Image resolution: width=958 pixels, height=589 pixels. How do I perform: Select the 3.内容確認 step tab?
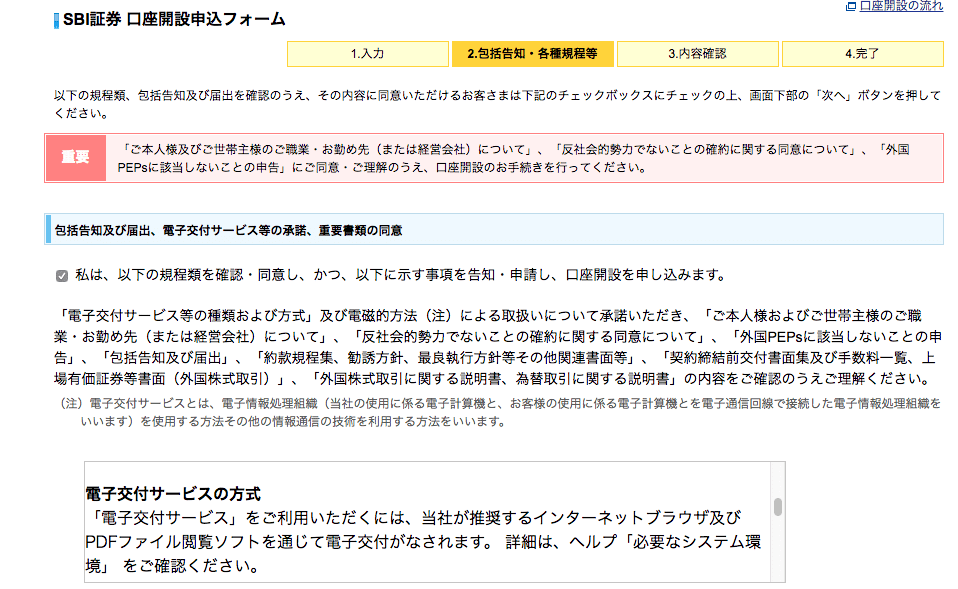(698, 54)
